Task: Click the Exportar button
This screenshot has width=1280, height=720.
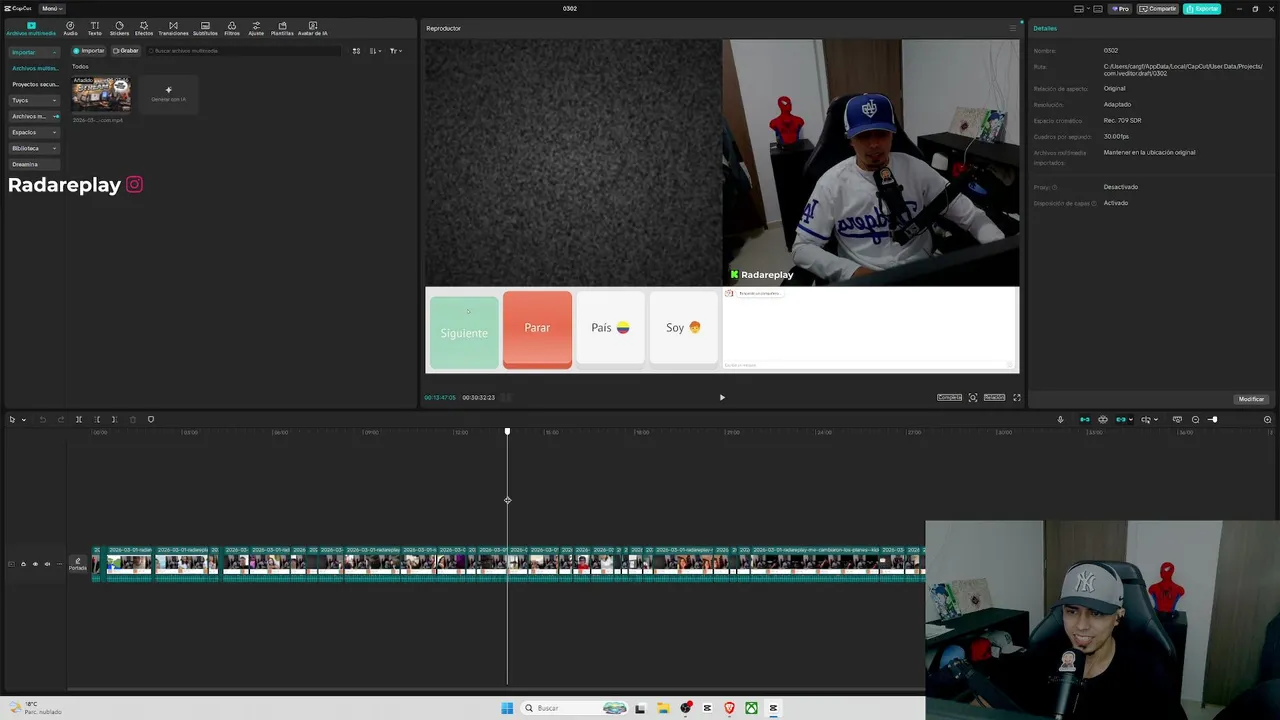Action: pyautogui.click(x=1202, y=8)
